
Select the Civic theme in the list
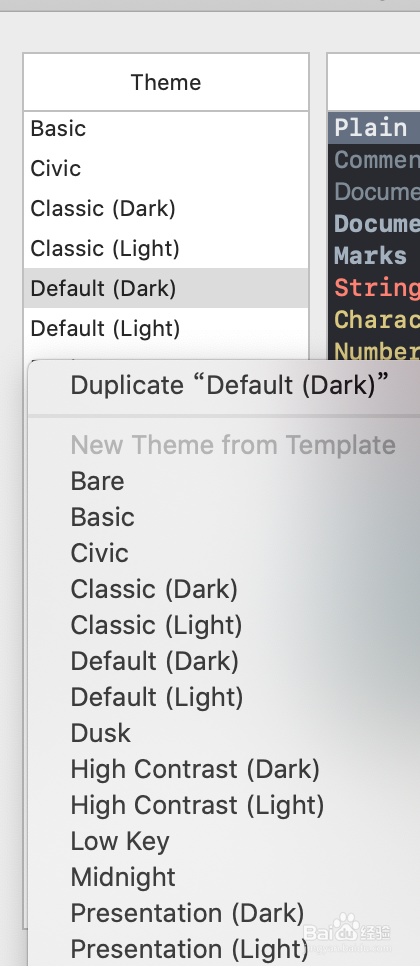point(166,168)
